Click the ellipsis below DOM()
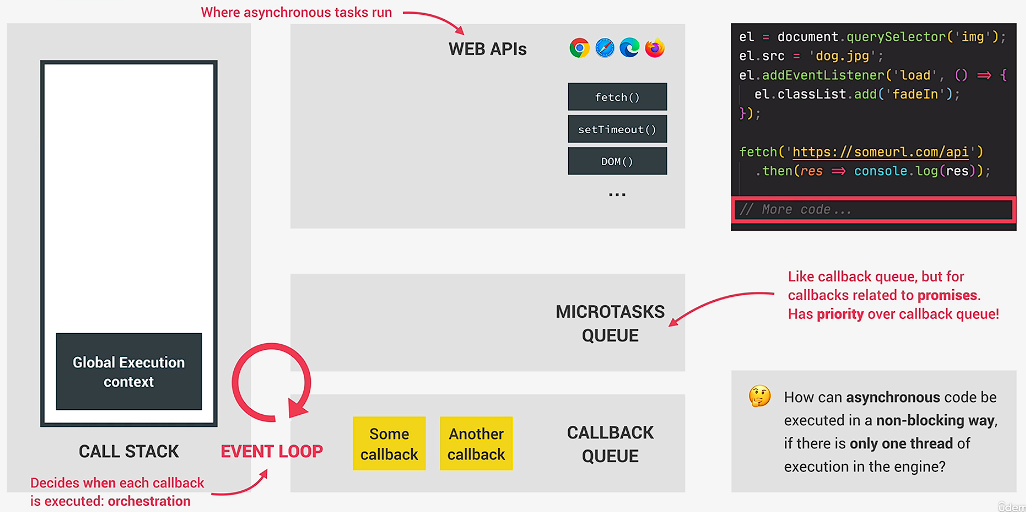The width and height of the screenshot is (1026, 512). pyautogui.click(x=617, y=193)
